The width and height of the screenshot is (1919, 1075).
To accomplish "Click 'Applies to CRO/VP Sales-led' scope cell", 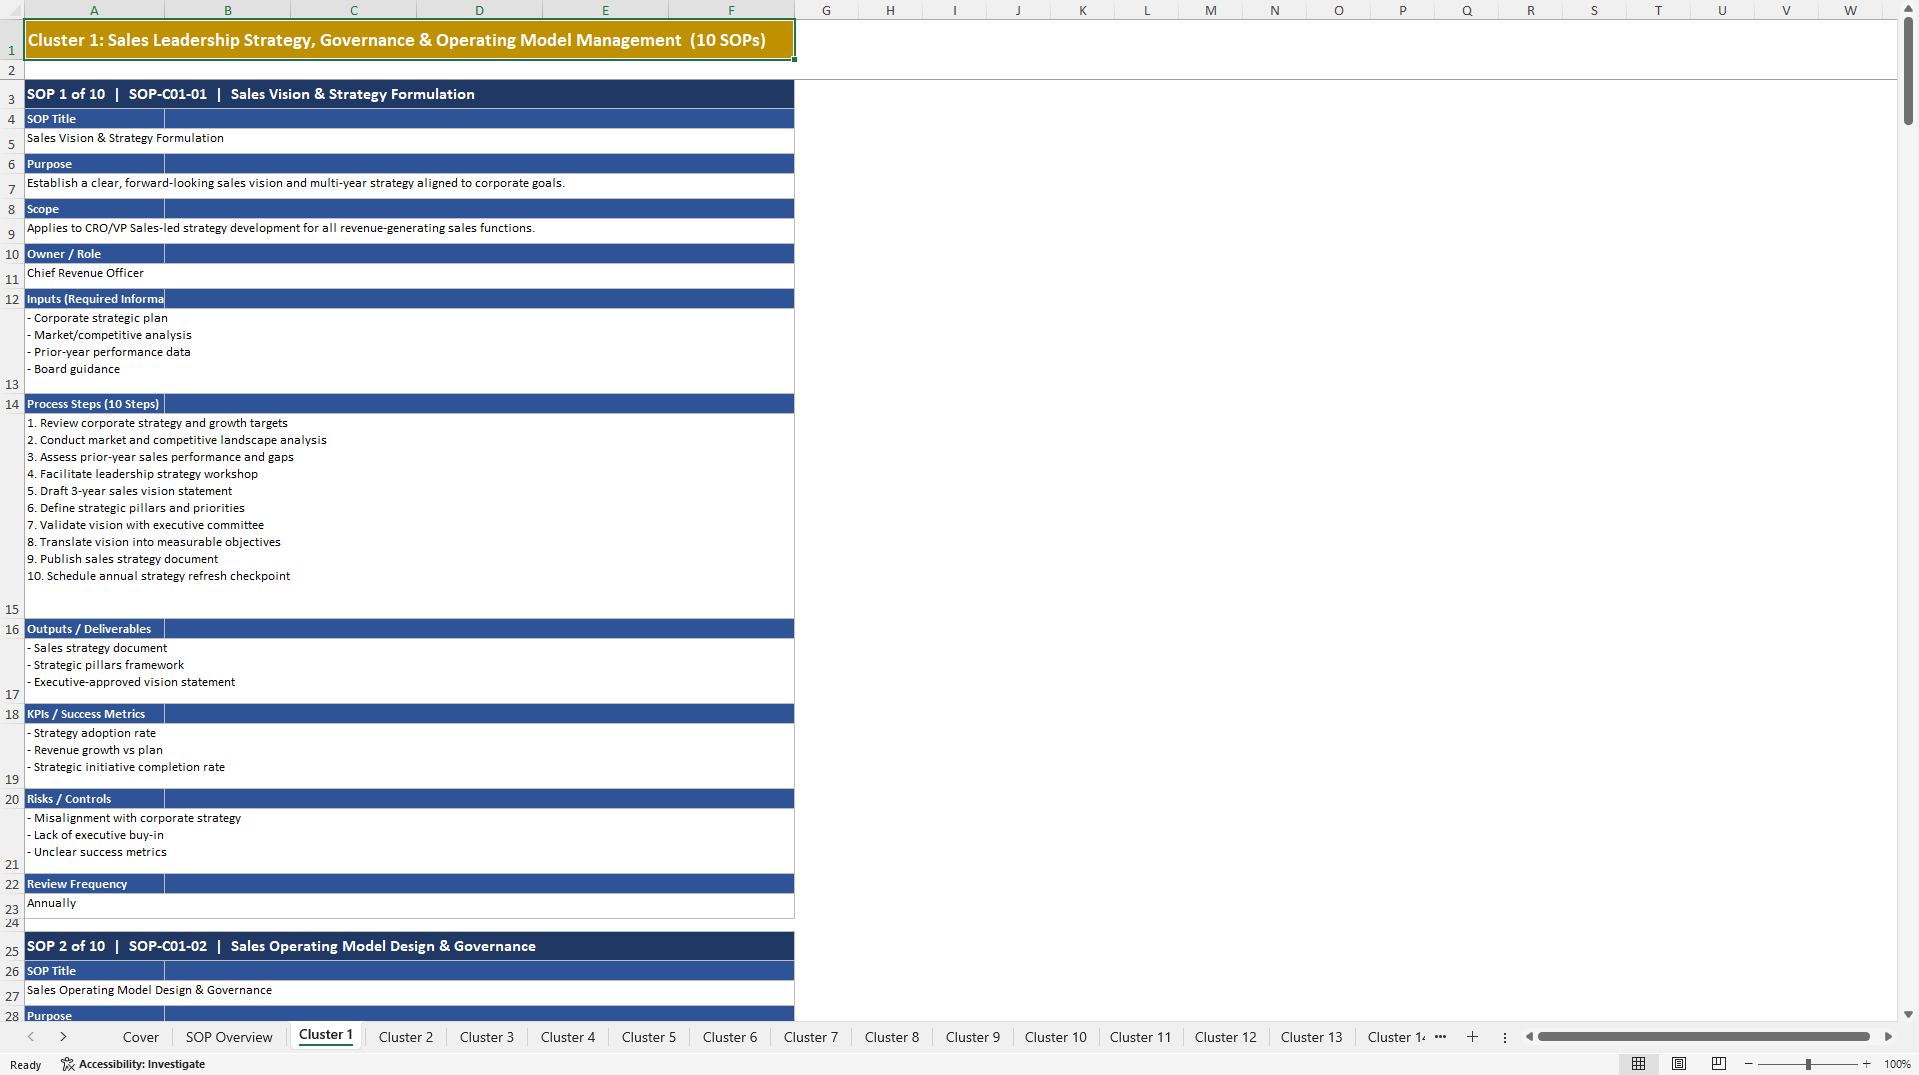I will pyautogui.click(x=409, y=231).
